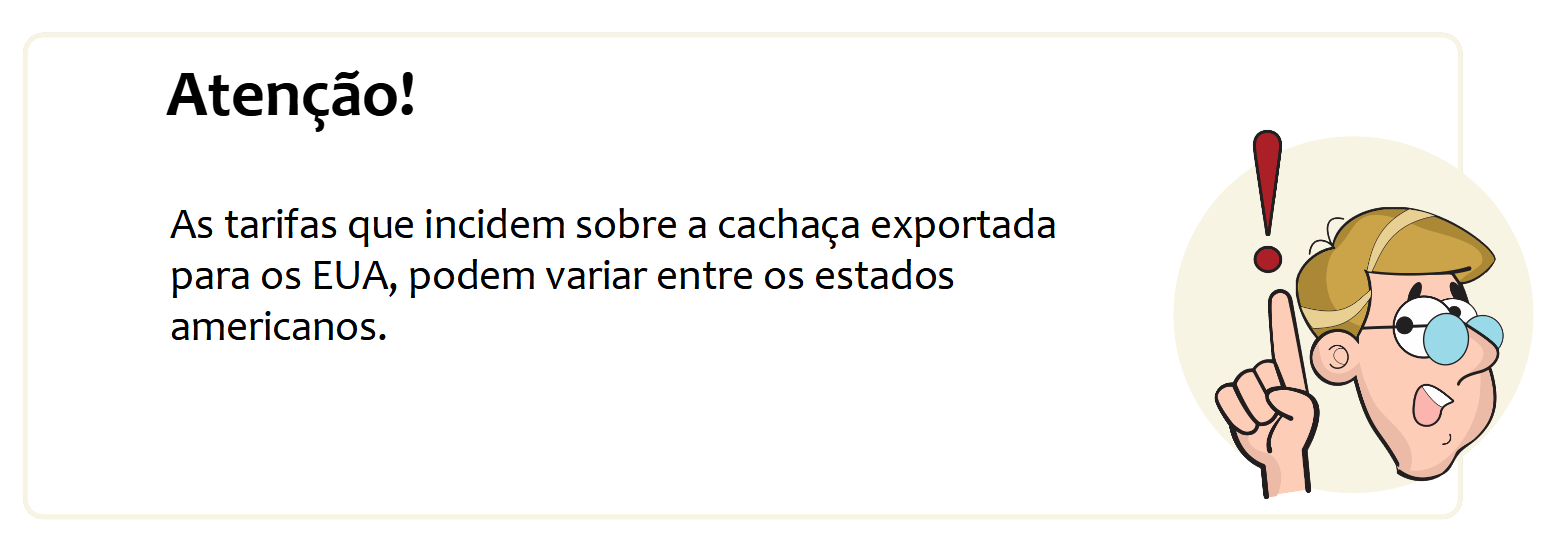
Task: Click the word "exportada" in the text
Action: (x=963, y=227)
